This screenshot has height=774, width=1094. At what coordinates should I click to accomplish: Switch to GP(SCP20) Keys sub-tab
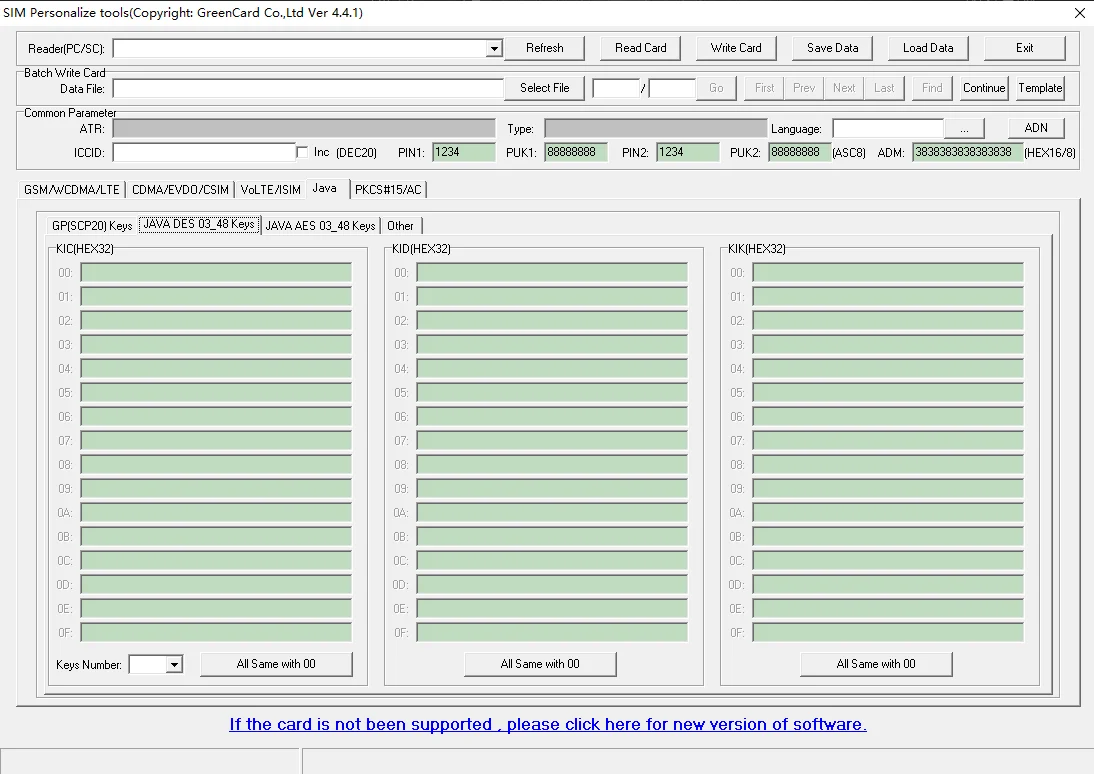tap(92, 226)
